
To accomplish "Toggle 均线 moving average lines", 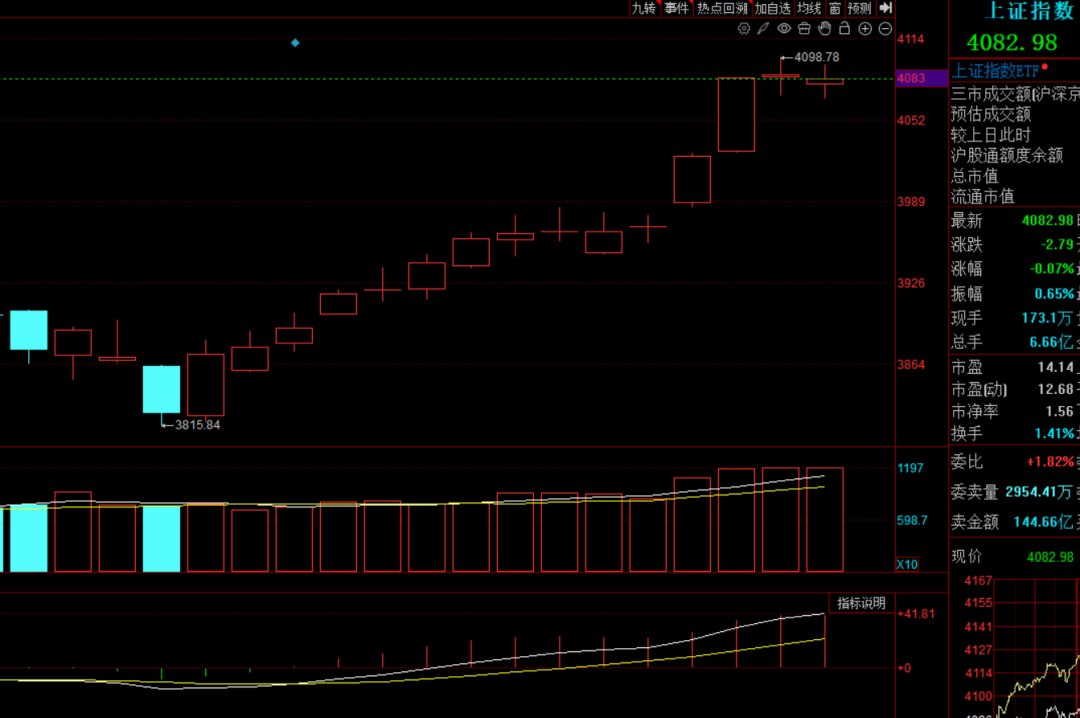I will (x=809, y=8).
